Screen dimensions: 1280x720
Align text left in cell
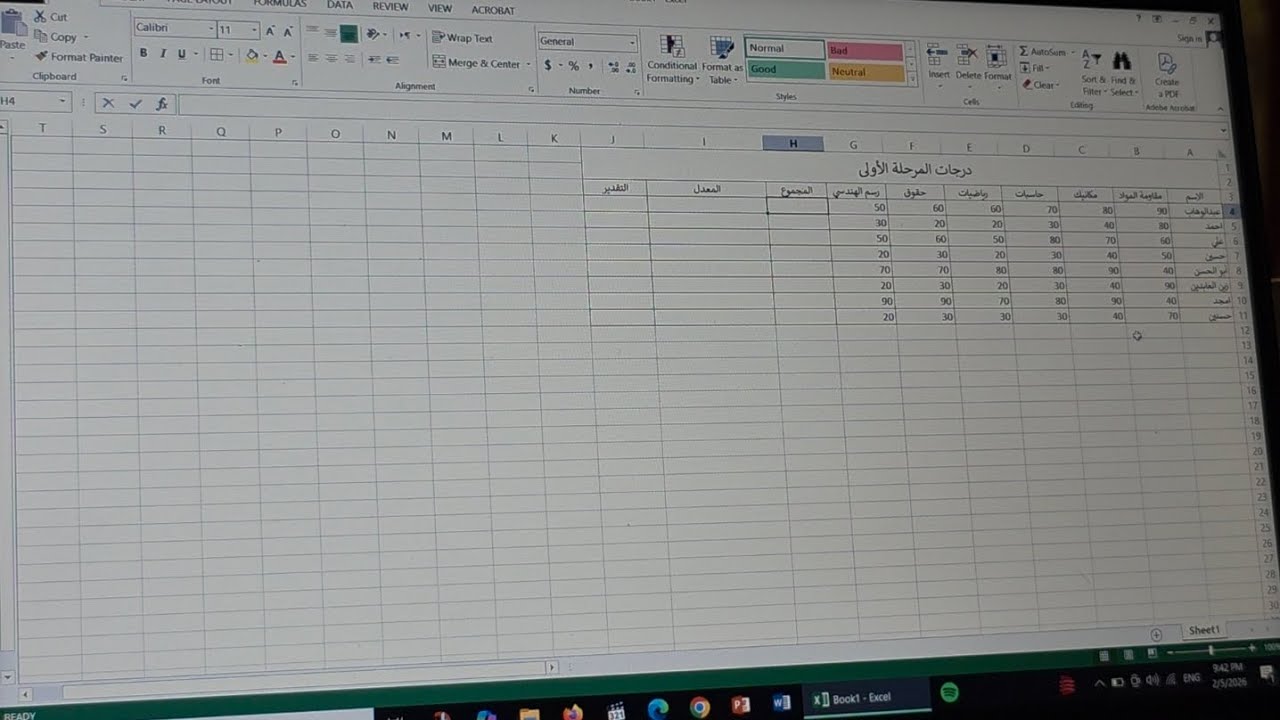click(312, 59)
